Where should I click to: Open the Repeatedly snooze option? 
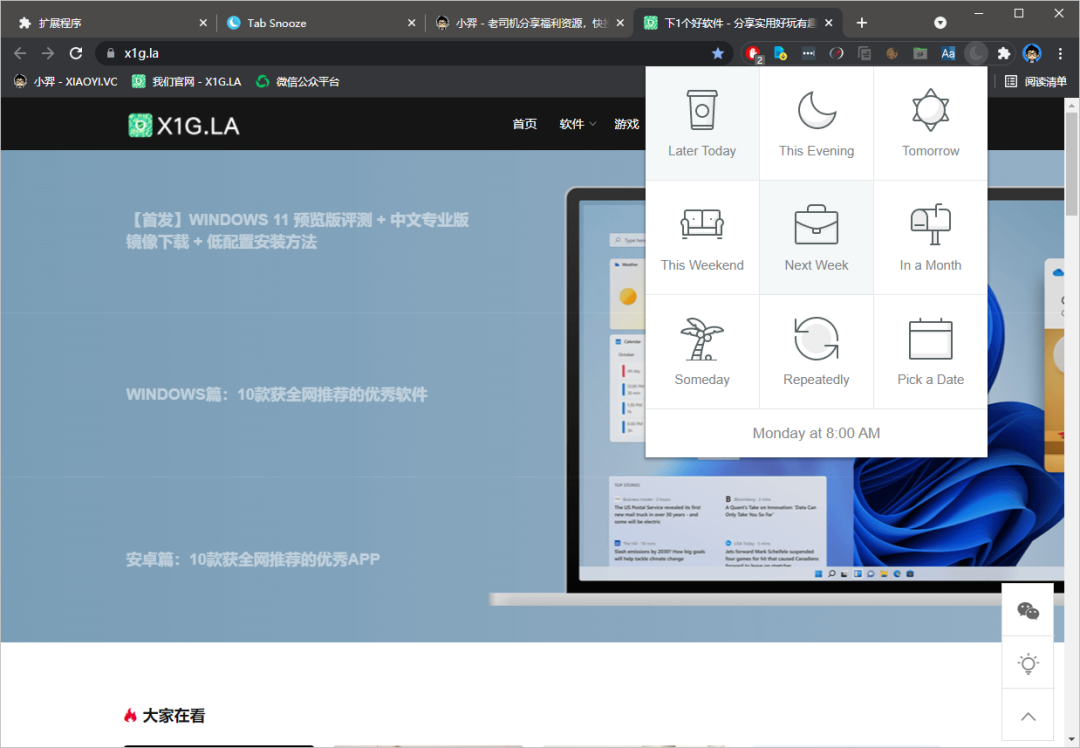tap(816, 352)
